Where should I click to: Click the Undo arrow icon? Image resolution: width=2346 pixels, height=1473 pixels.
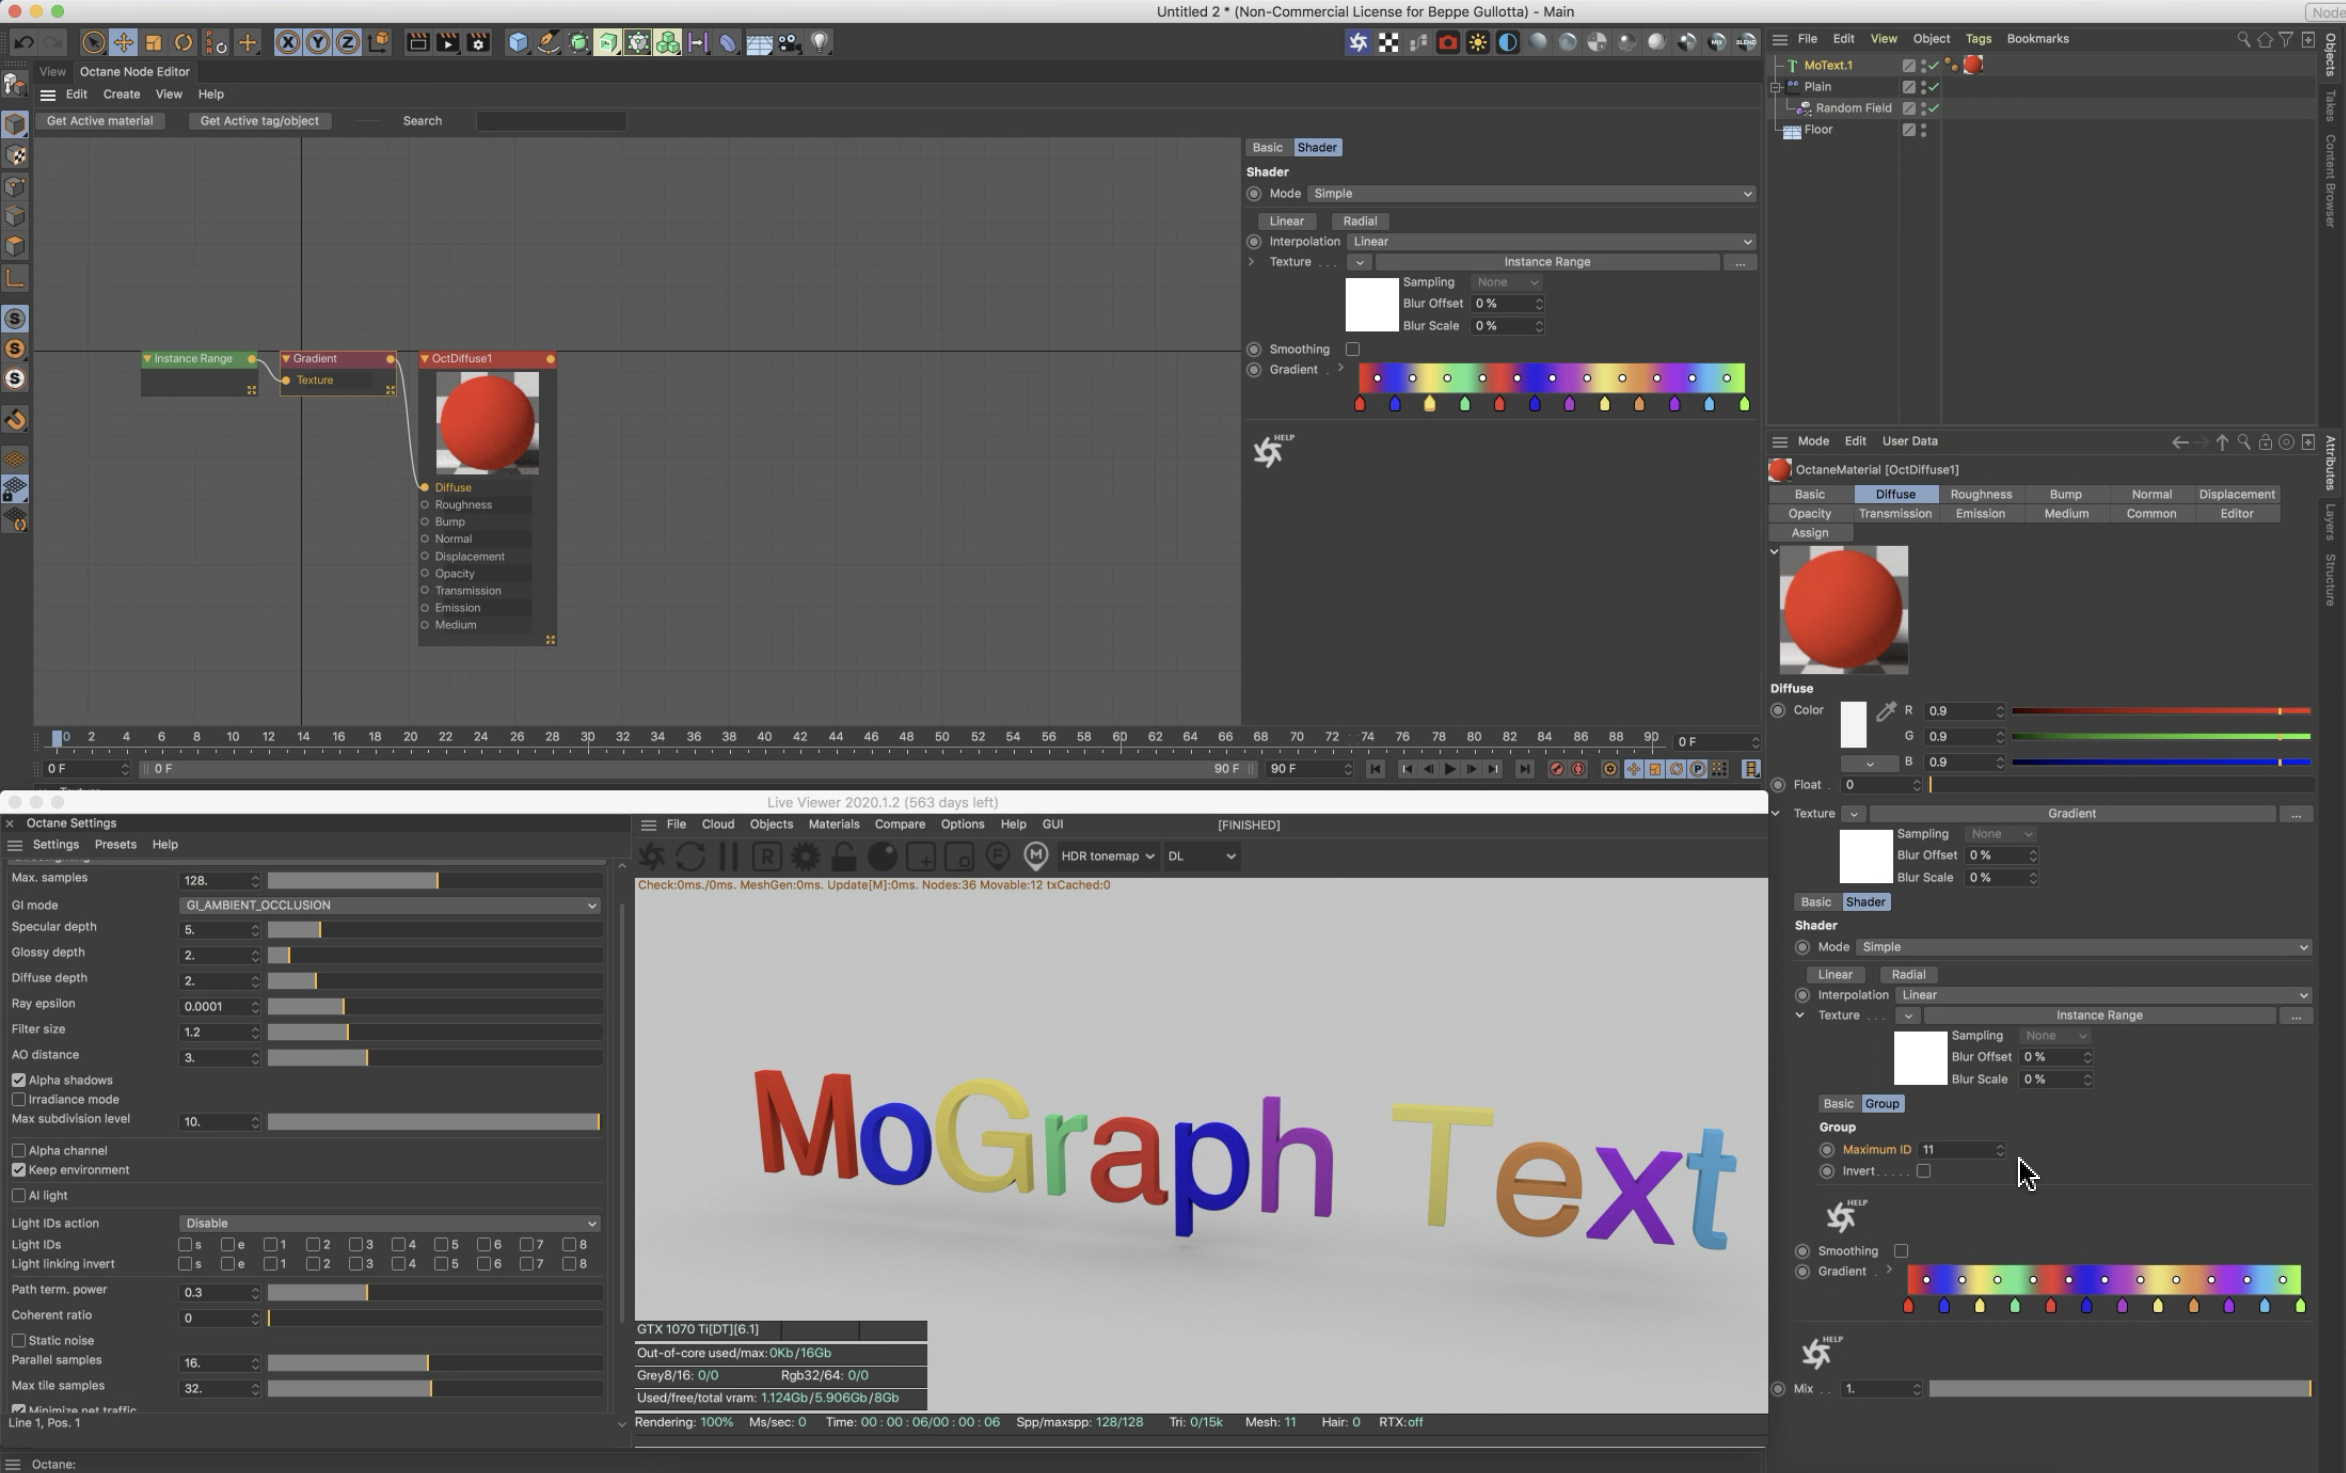(x=23, y=42)
